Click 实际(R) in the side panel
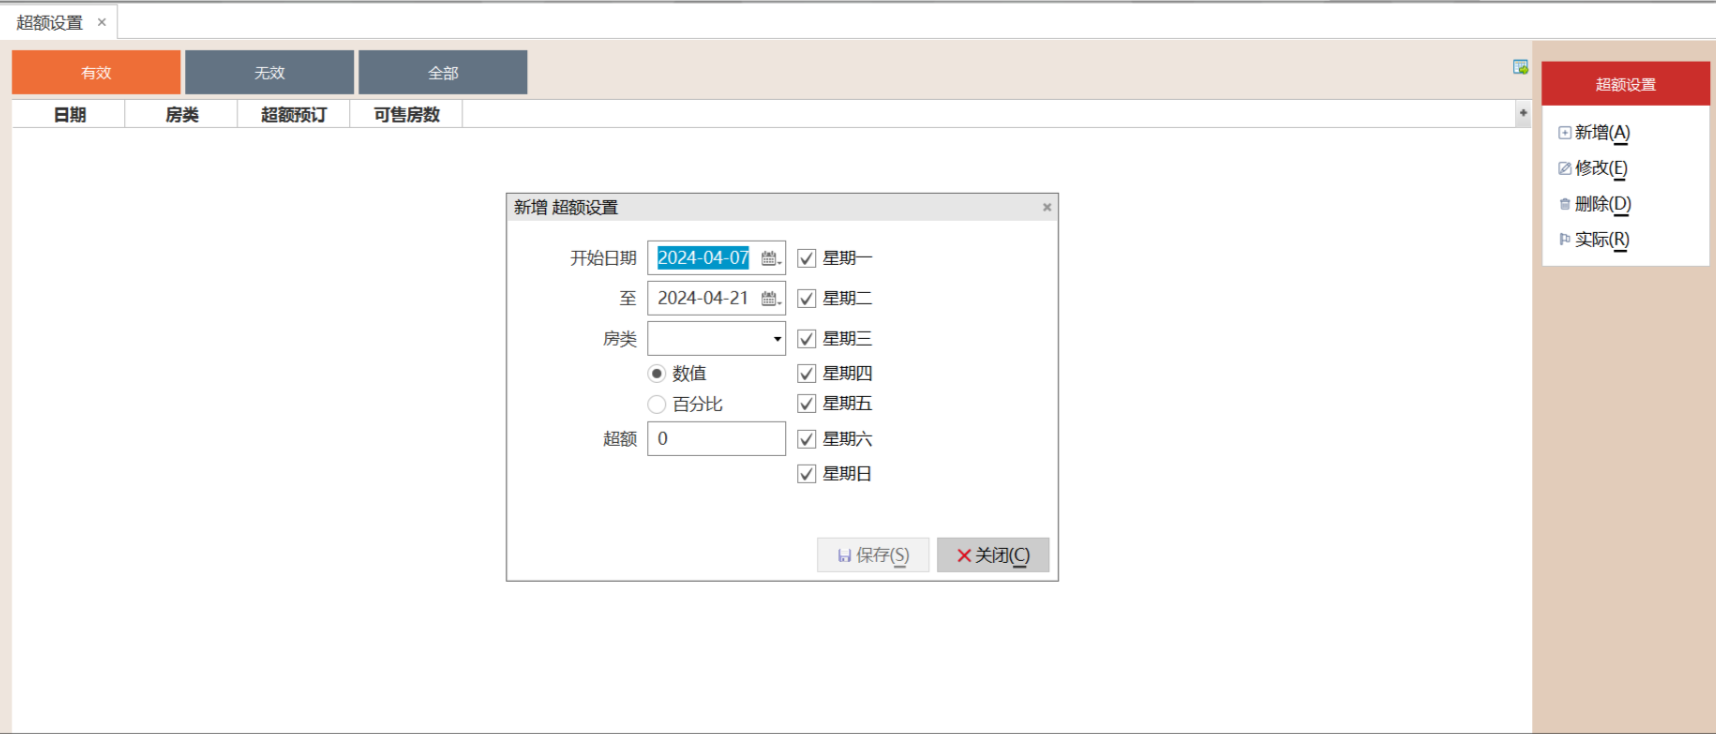The height and width of the screenshot is (734, 1716). 1601,240
